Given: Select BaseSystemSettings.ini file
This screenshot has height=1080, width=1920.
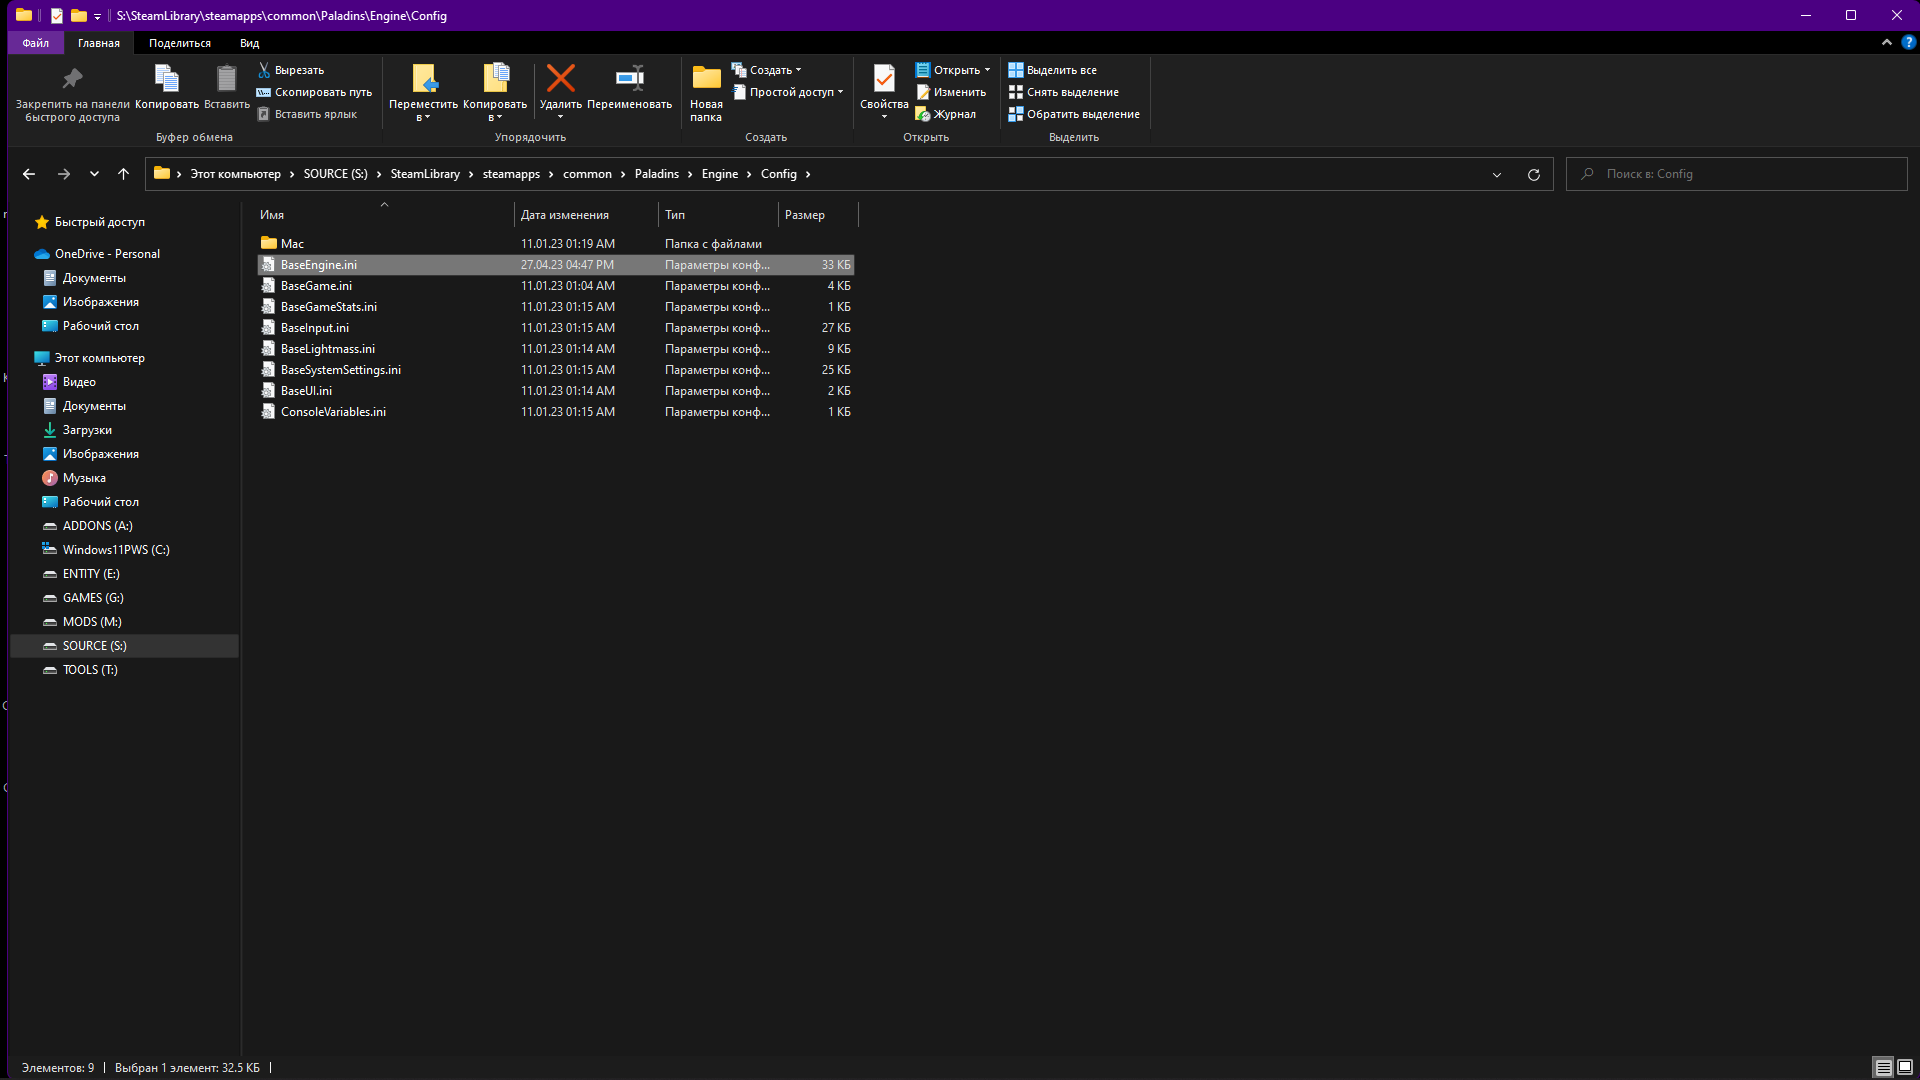Looking at the screenshot, I should [x=556, y=370].
